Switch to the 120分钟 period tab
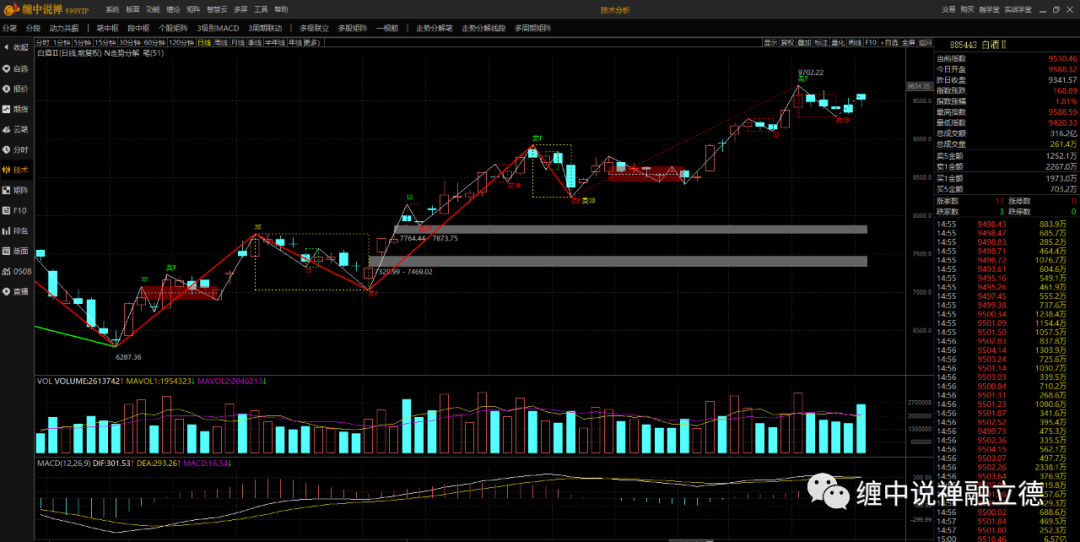1080x542 pixels. pyautogui.click(x=181, y=43)
